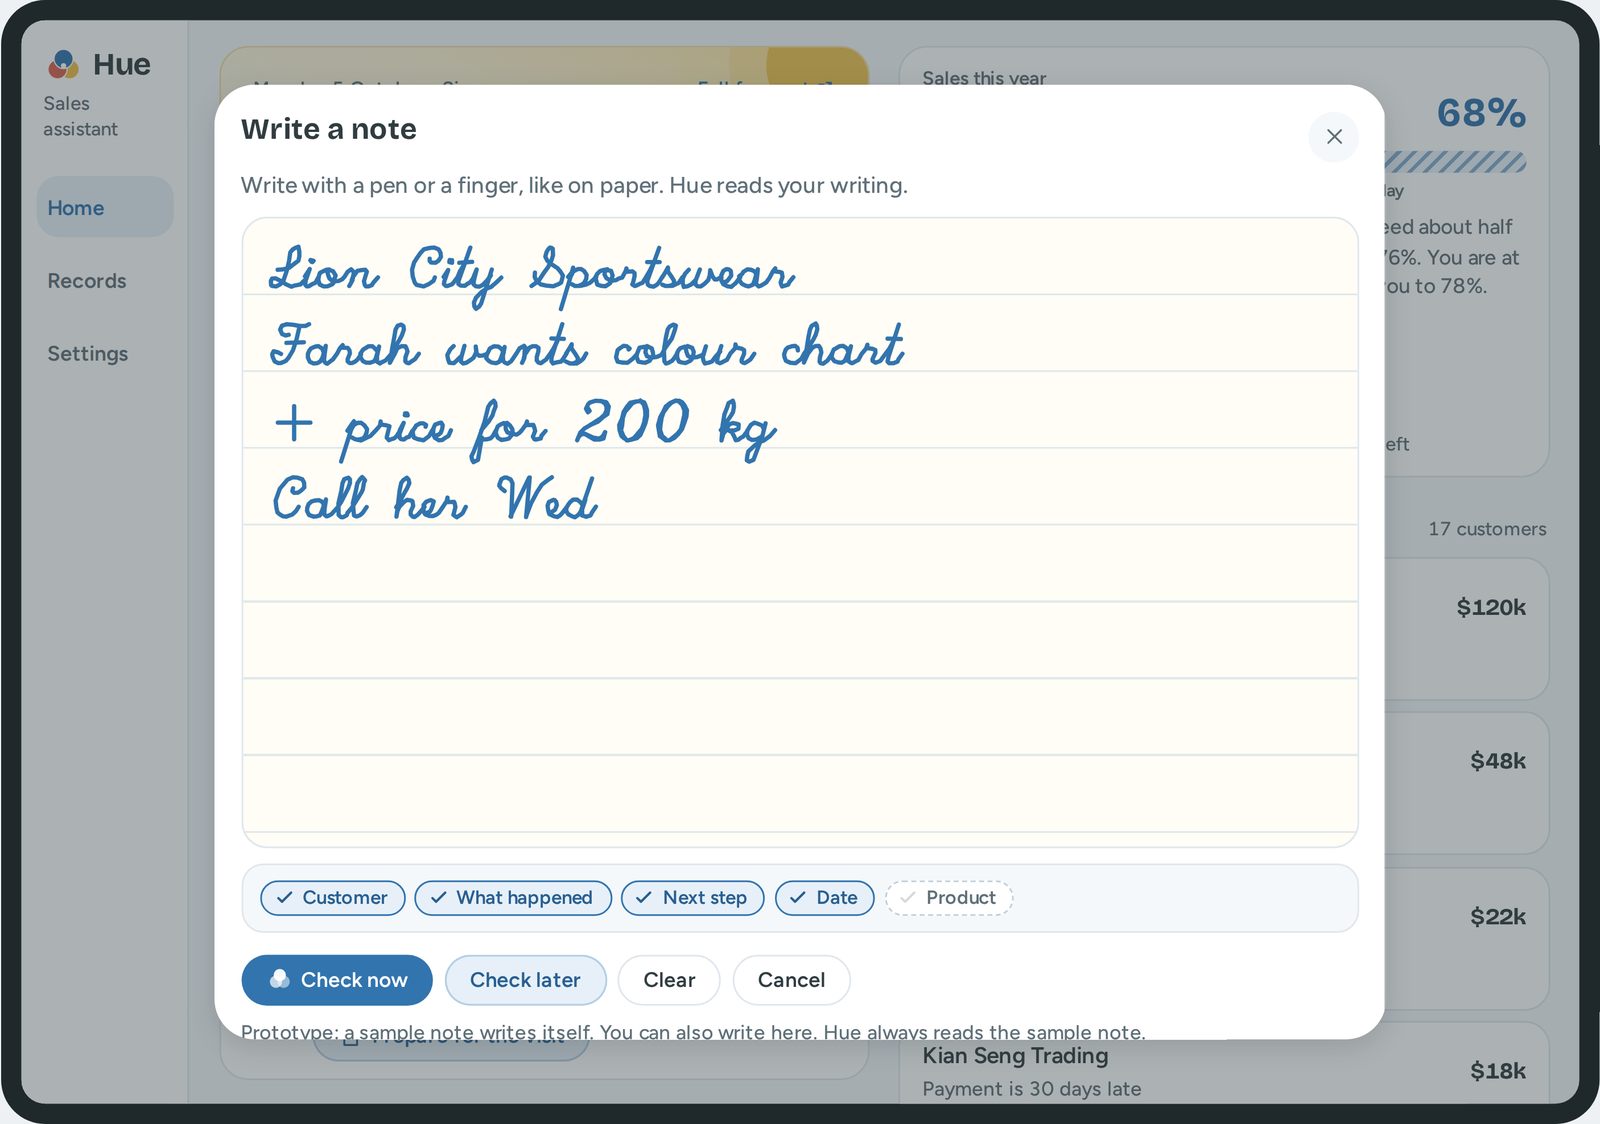1600x1124 pixels.
Task: Click the Hue logo icon in sidebar
Action: (63, 65)
